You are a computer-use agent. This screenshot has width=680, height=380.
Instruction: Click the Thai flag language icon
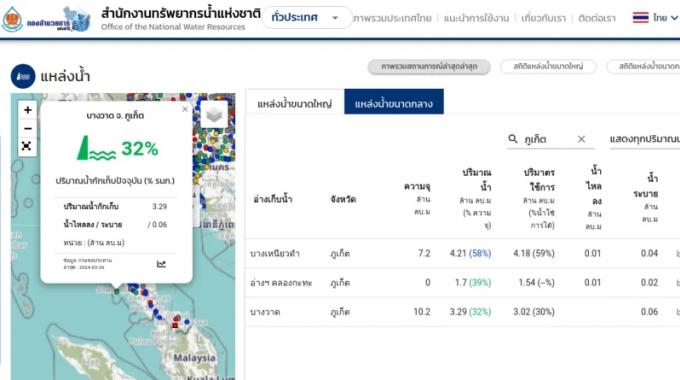click(641, 18)
